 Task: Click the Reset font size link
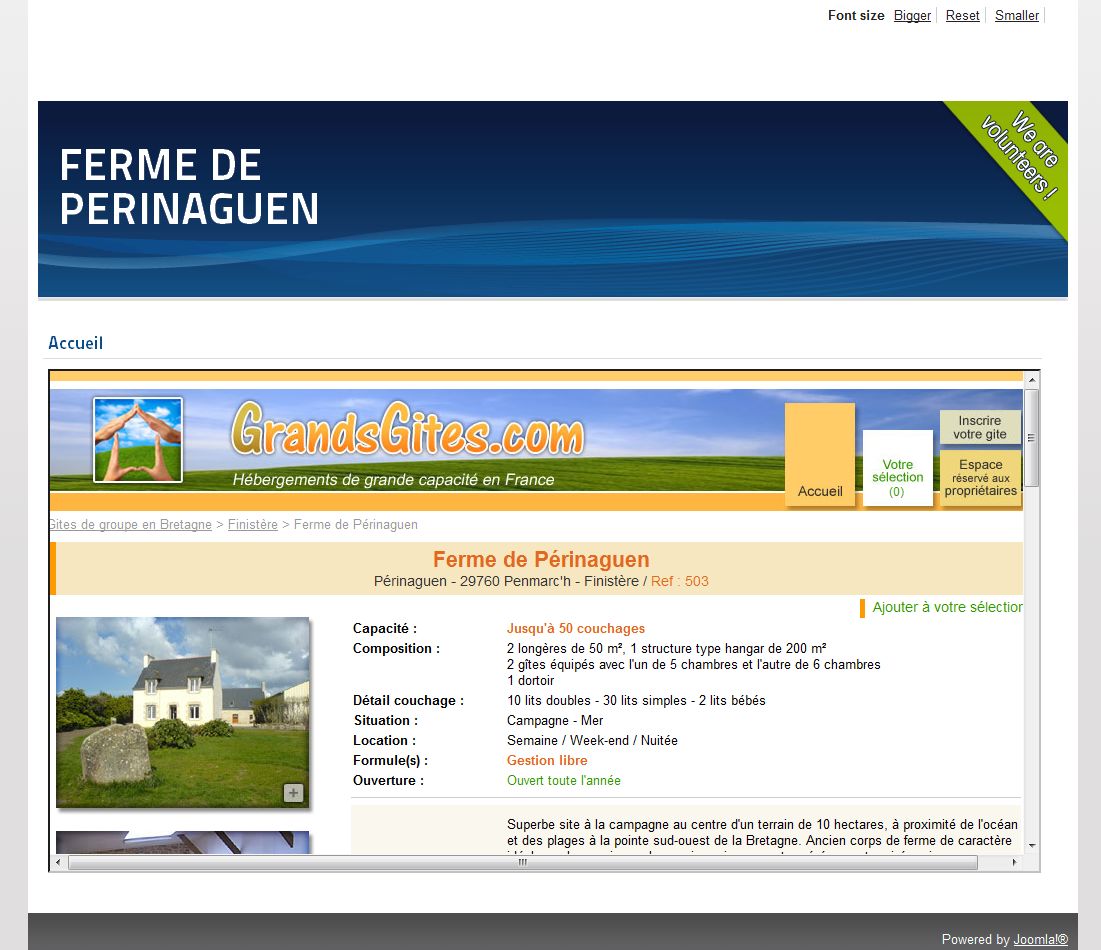(x=962, y=15)
